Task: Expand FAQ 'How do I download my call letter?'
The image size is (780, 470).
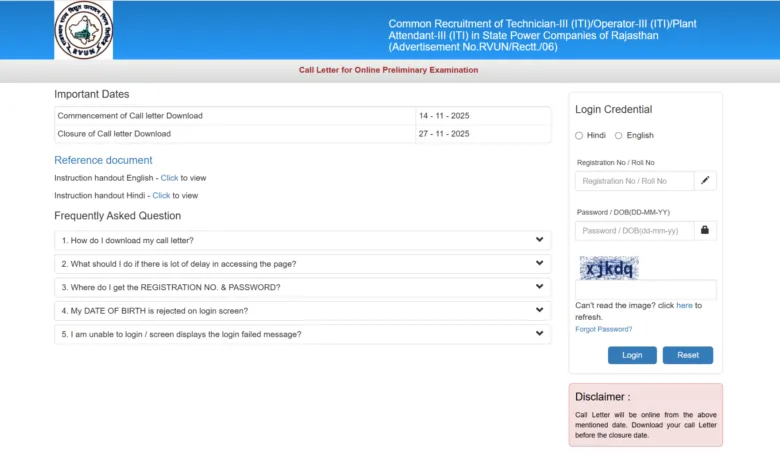Action: pyautogui.click(x=302, y=240)
